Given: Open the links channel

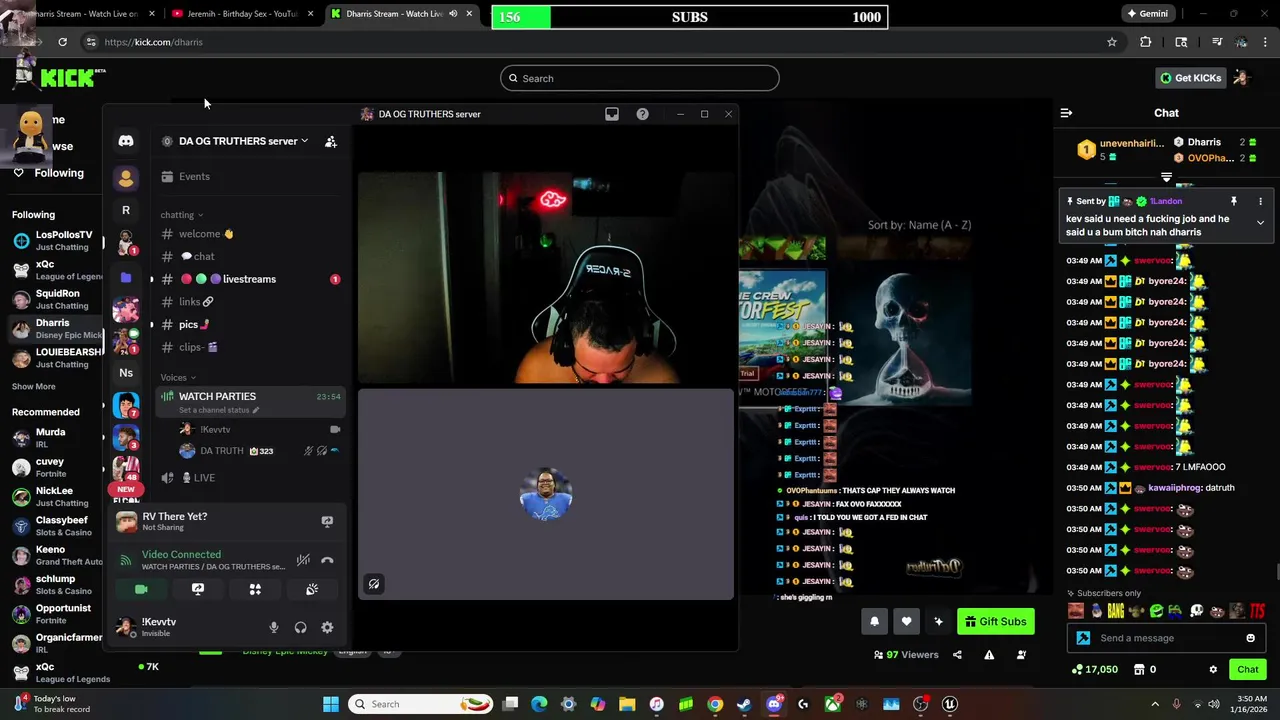Looking at the screenshot, I should click(249, 302).
